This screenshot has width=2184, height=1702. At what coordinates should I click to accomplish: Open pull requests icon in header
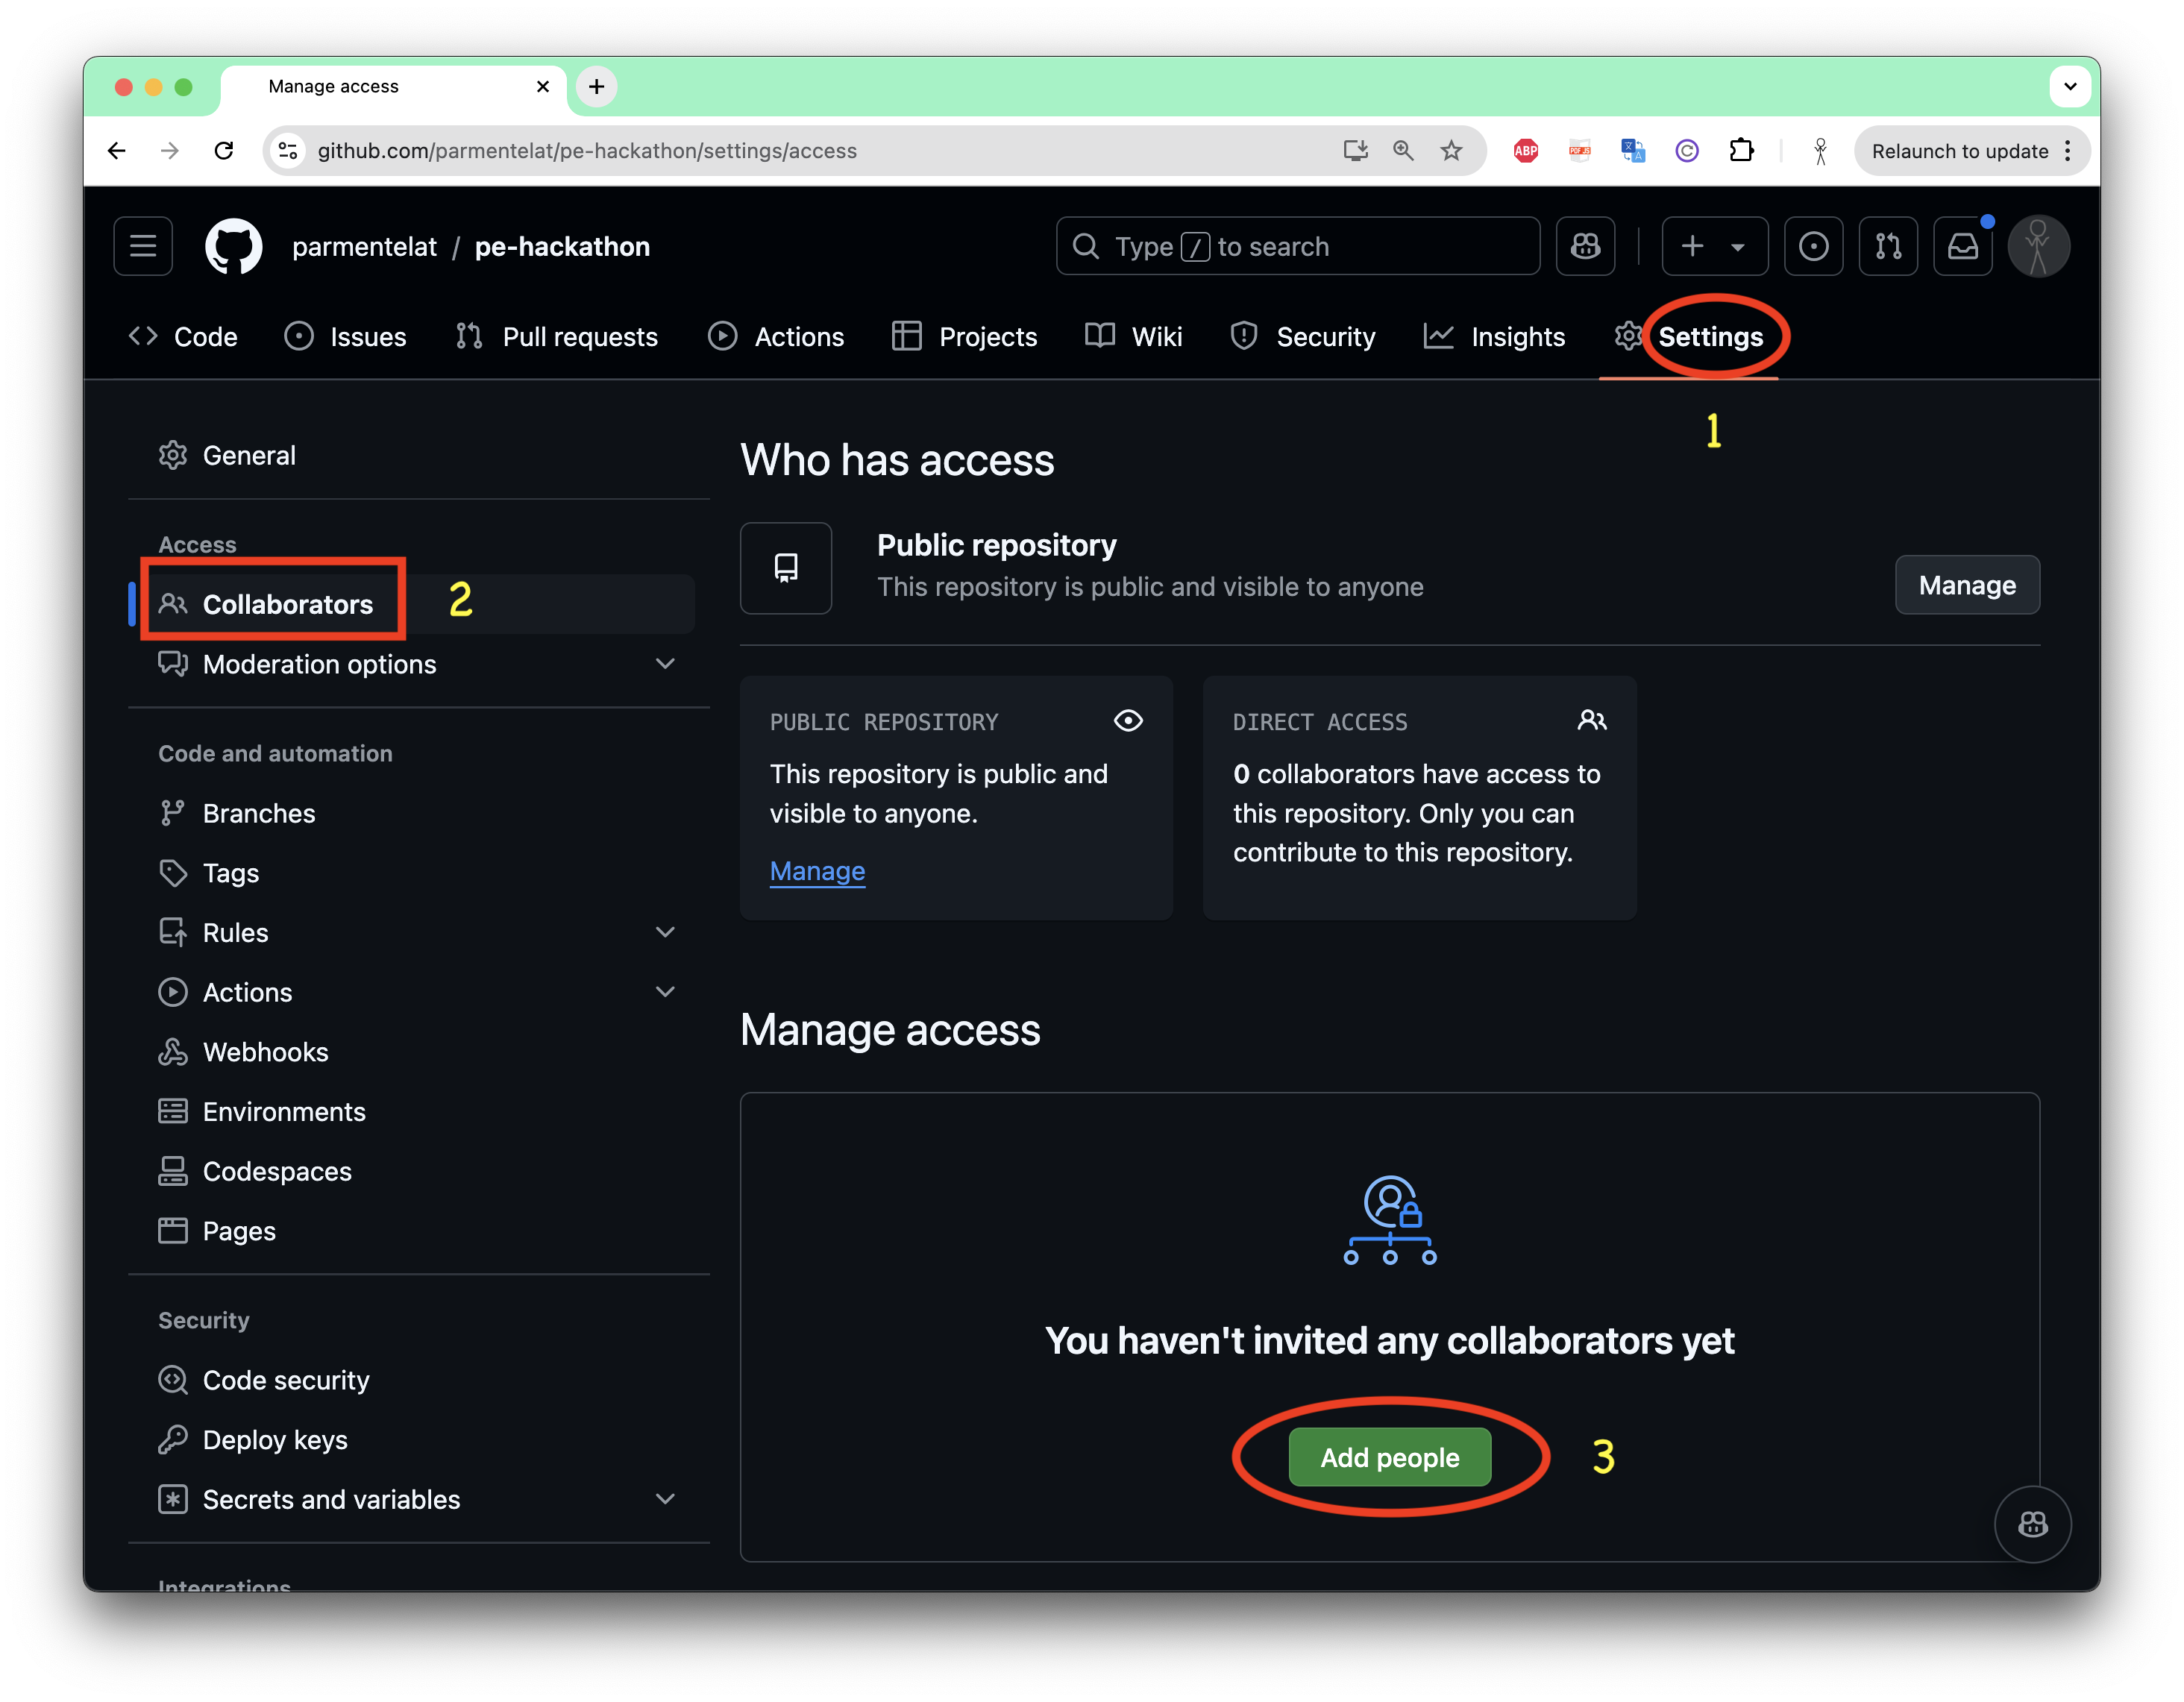[x=1887, y=246]
